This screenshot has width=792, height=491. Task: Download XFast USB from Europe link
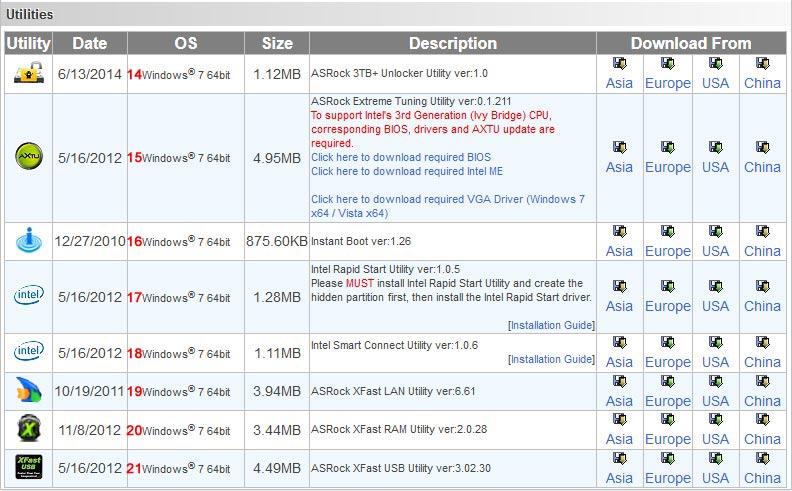668,478
